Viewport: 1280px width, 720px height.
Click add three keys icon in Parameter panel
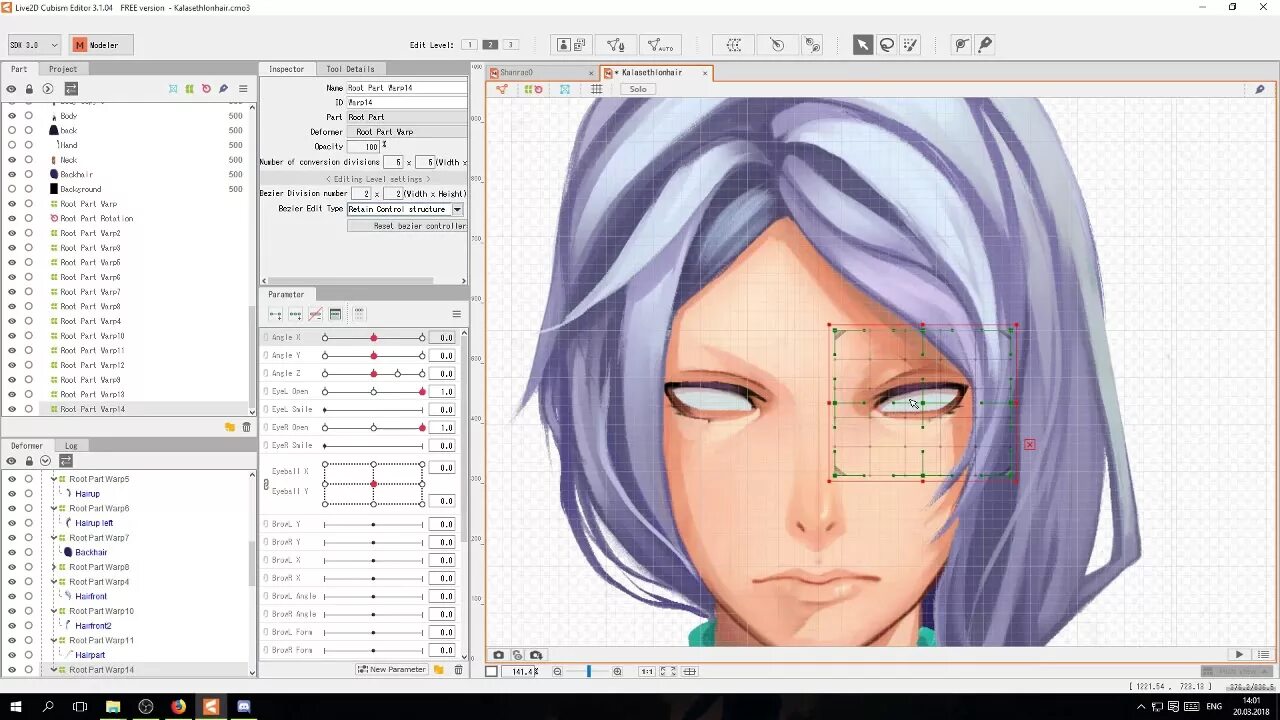click(x=295, y=314)
